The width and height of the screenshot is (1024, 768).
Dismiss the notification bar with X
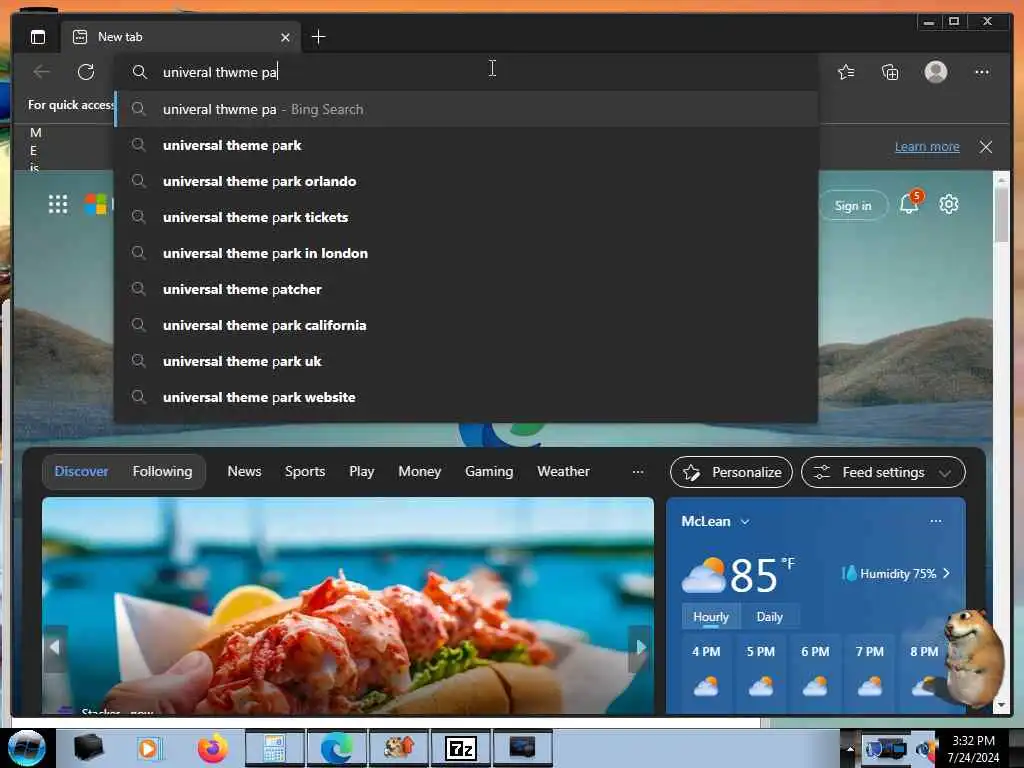[x=985, y=147]
